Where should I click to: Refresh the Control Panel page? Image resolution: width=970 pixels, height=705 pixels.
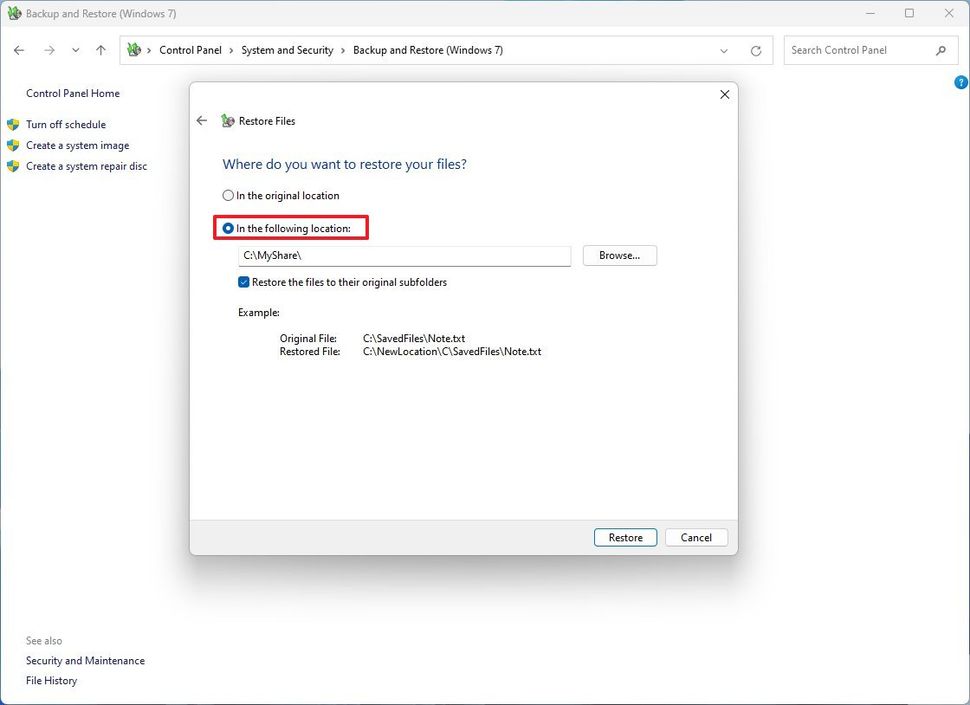pos(756,49)
